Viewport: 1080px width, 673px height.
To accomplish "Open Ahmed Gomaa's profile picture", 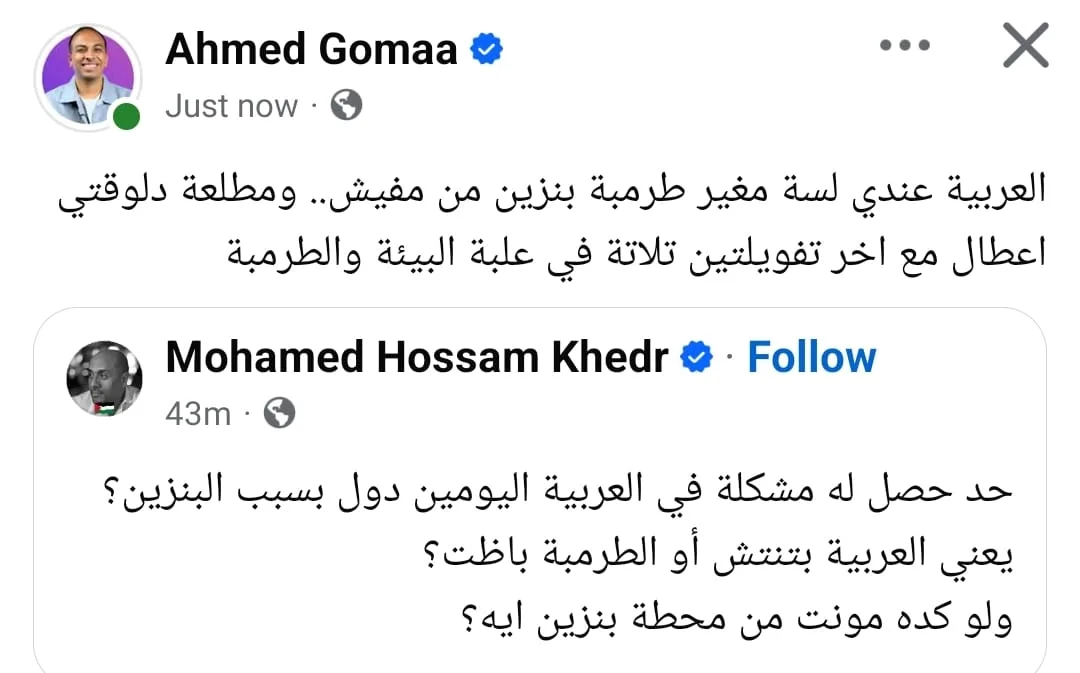I will coord(90,75).
